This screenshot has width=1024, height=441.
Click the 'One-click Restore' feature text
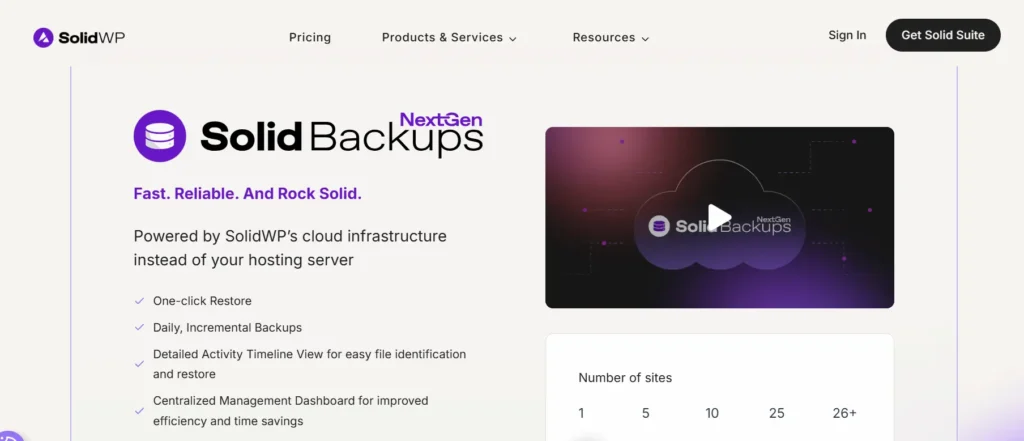pyautogui.click(x=202, y=301)
